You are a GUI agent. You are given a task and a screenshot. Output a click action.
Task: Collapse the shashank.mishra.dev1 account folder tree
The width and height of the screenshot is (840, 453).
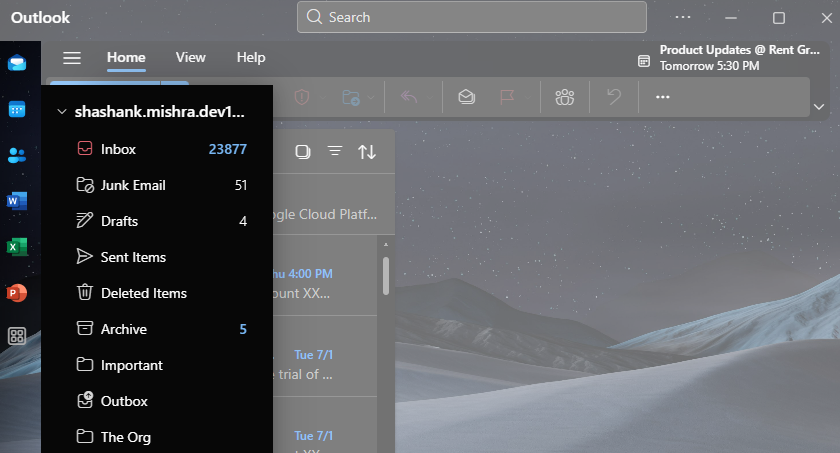[62, 111]
